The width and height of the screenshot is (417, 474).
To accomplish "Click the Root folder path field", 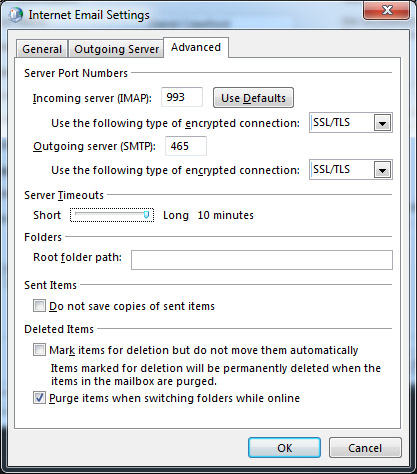I will coord(262,260).
